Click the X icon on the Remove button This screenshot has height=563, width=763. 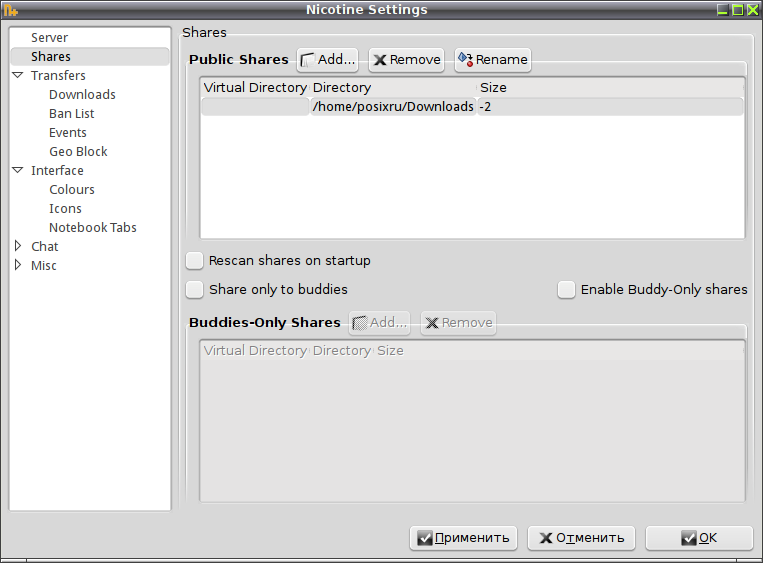(380, 60)
